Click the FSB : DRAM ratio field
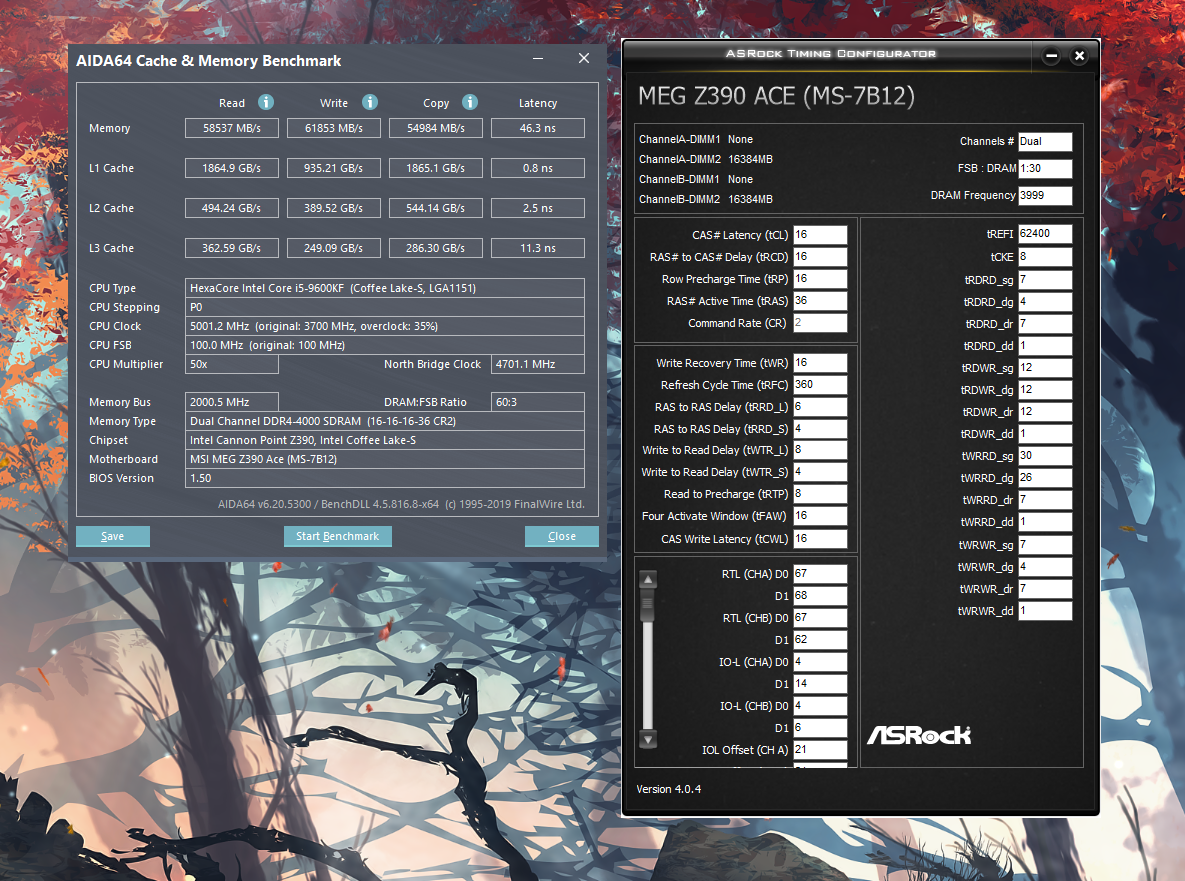This screenshot has height=881, width=1185. pos(1045,168)
